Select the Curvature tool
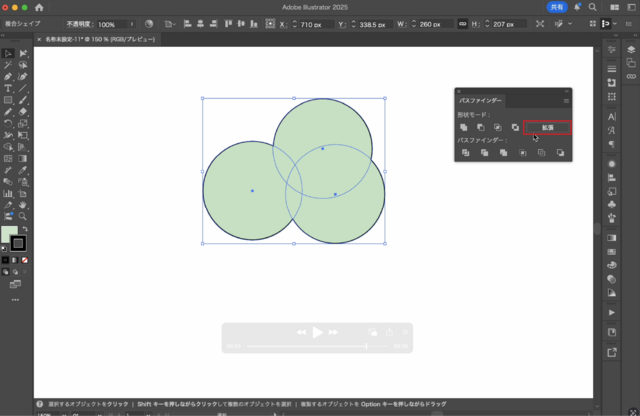The height and width of the screenshot is (416, 640). tap(23, 77)
